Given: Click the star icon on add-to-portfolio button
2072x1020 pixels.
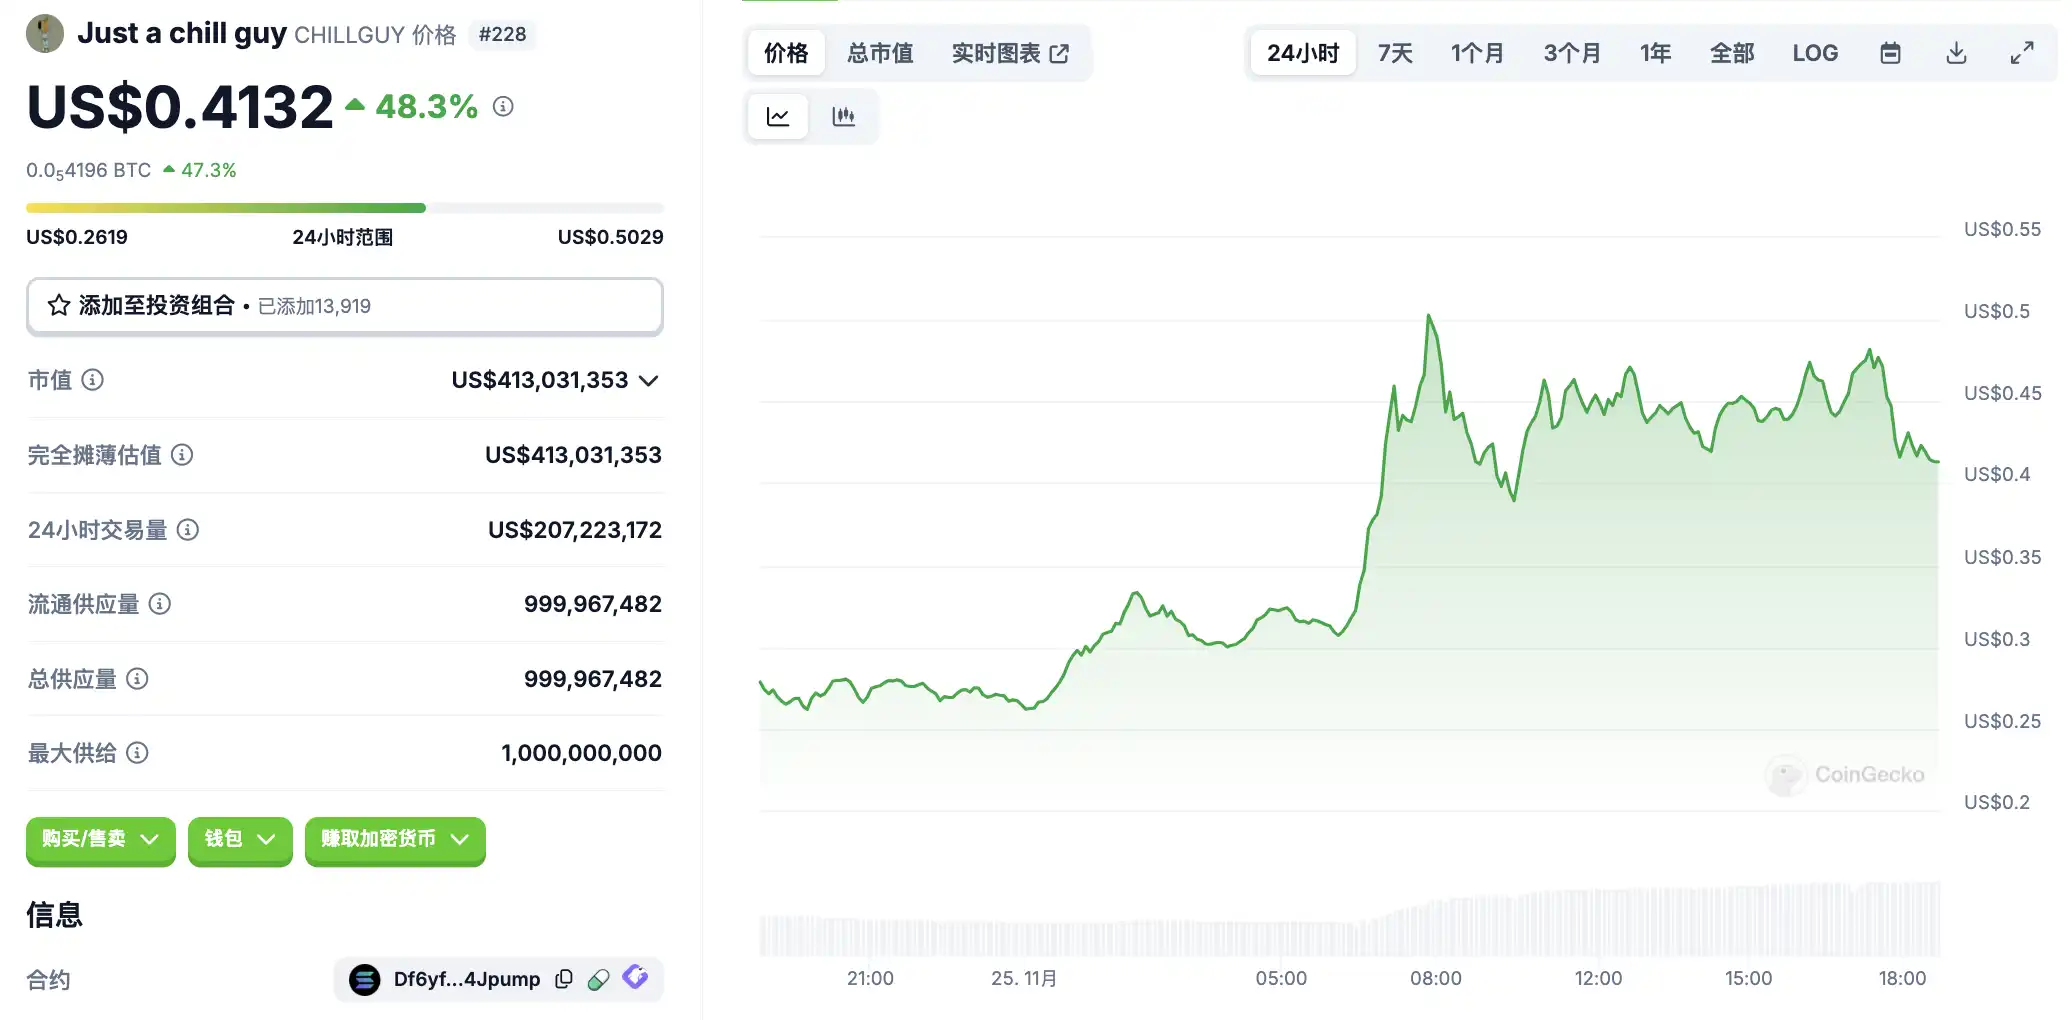Looking at the screenshot, I should coord(59,305).
